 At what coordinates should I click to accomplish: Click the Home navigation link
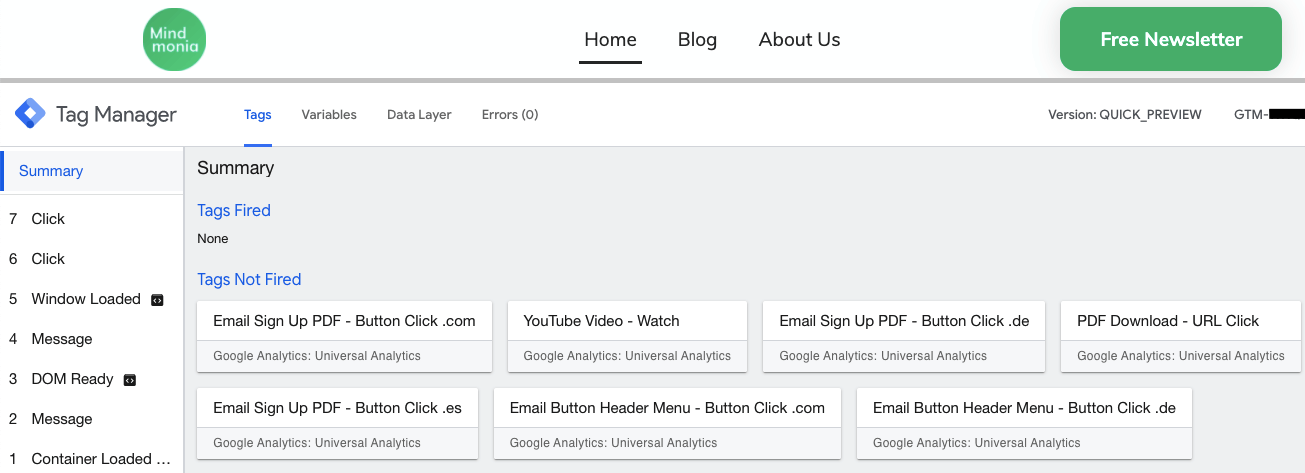point(610,40)
